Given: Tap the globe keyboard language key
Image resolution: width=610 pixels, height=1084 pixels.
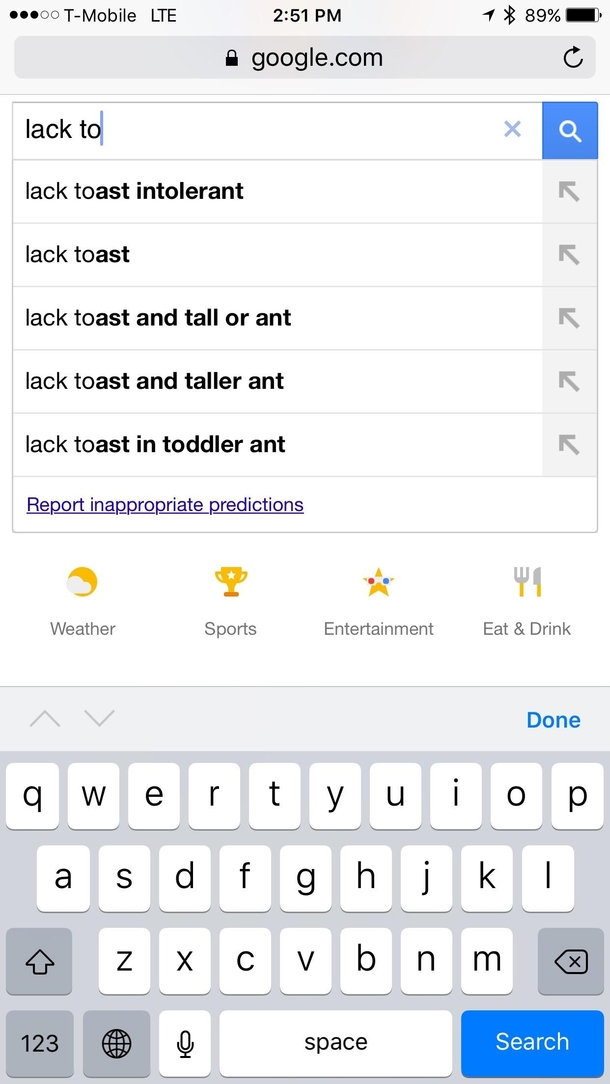Looking at the screenshot, I should pyautogui.click(x=116, y=1043).
